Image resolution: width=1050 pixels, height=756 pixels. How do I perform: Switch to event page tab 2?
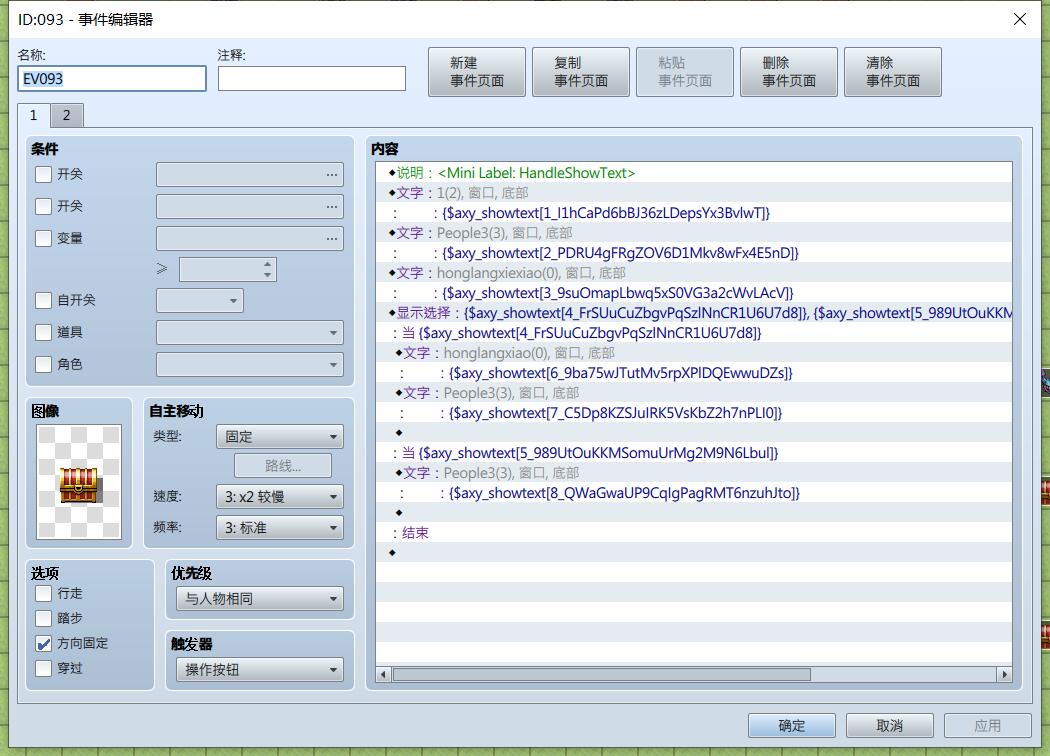click(x=66, y=115)
